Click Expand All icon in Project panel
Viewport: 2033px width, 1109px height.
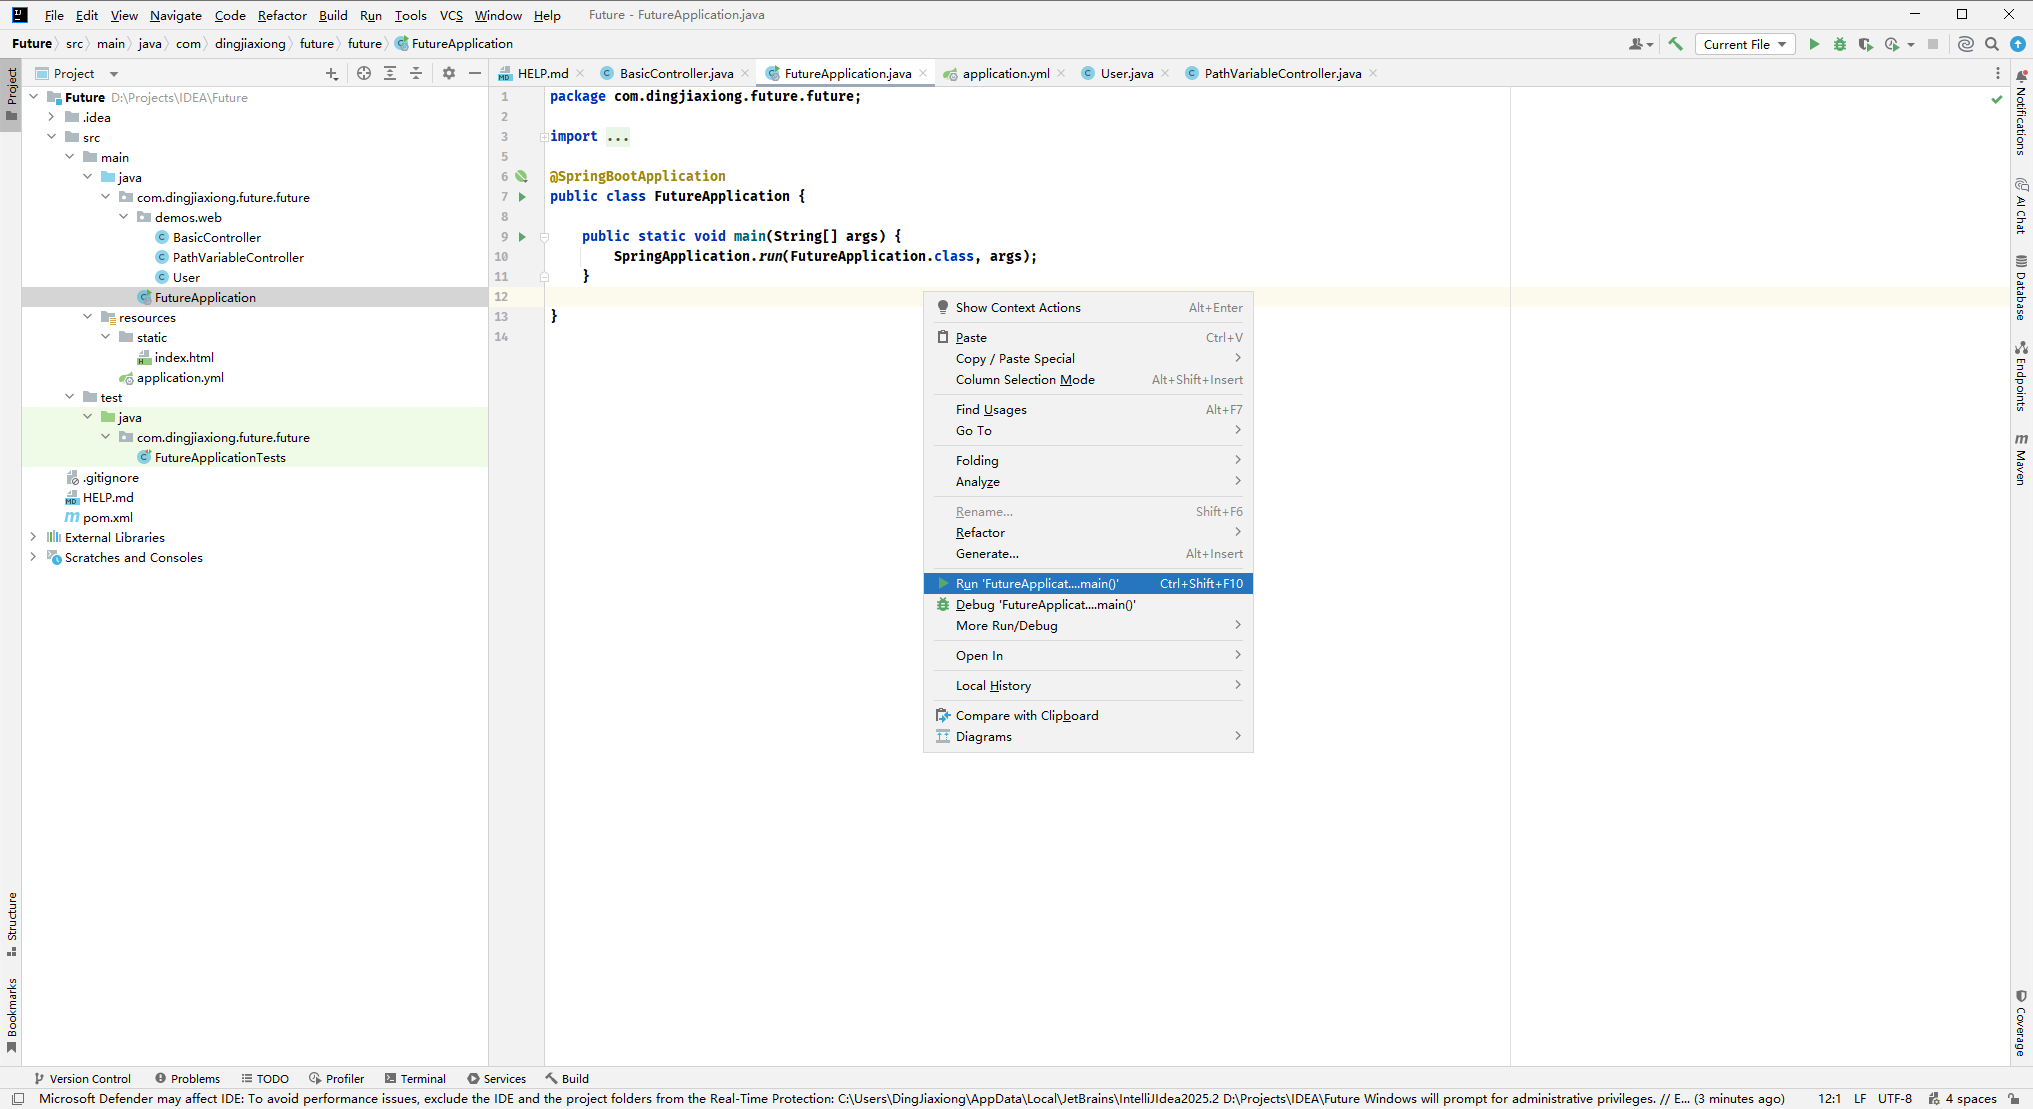[390, 73]
